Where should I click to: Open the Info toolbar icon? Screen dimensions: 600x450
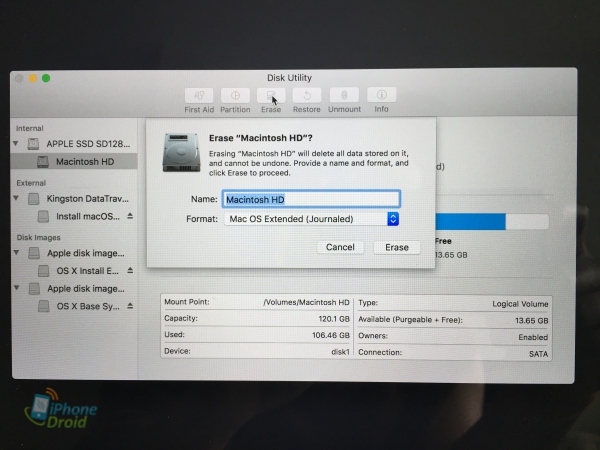[381, 95]
